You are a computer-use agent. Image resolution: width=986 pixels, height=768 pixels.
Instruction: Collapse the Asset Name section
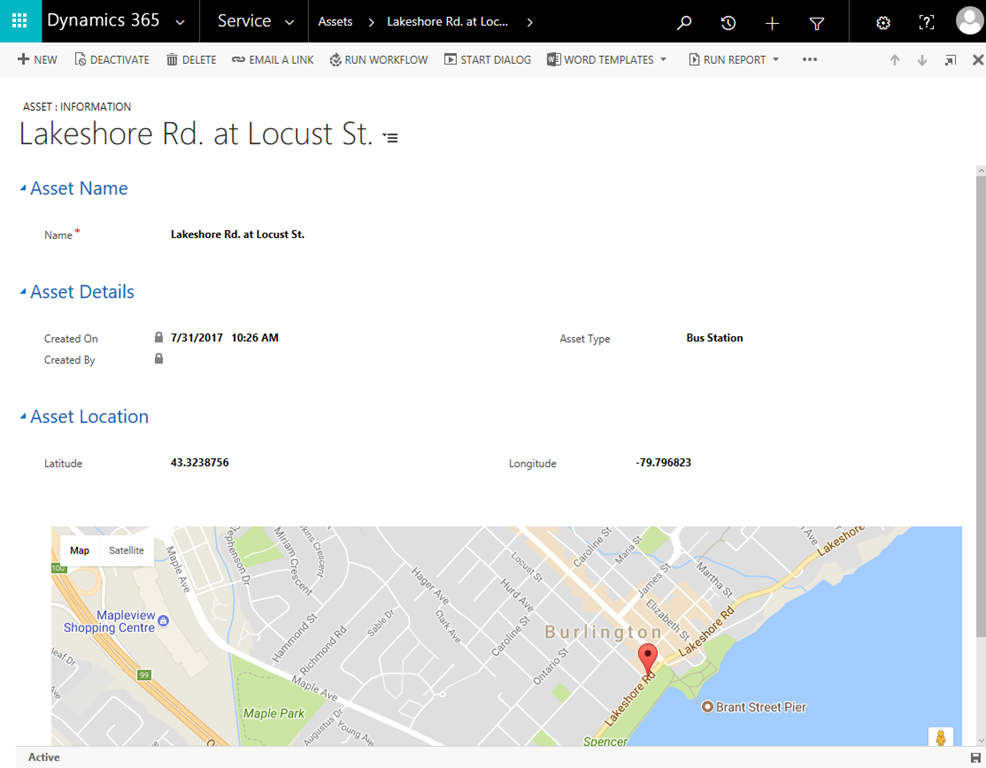pos(23,189)
